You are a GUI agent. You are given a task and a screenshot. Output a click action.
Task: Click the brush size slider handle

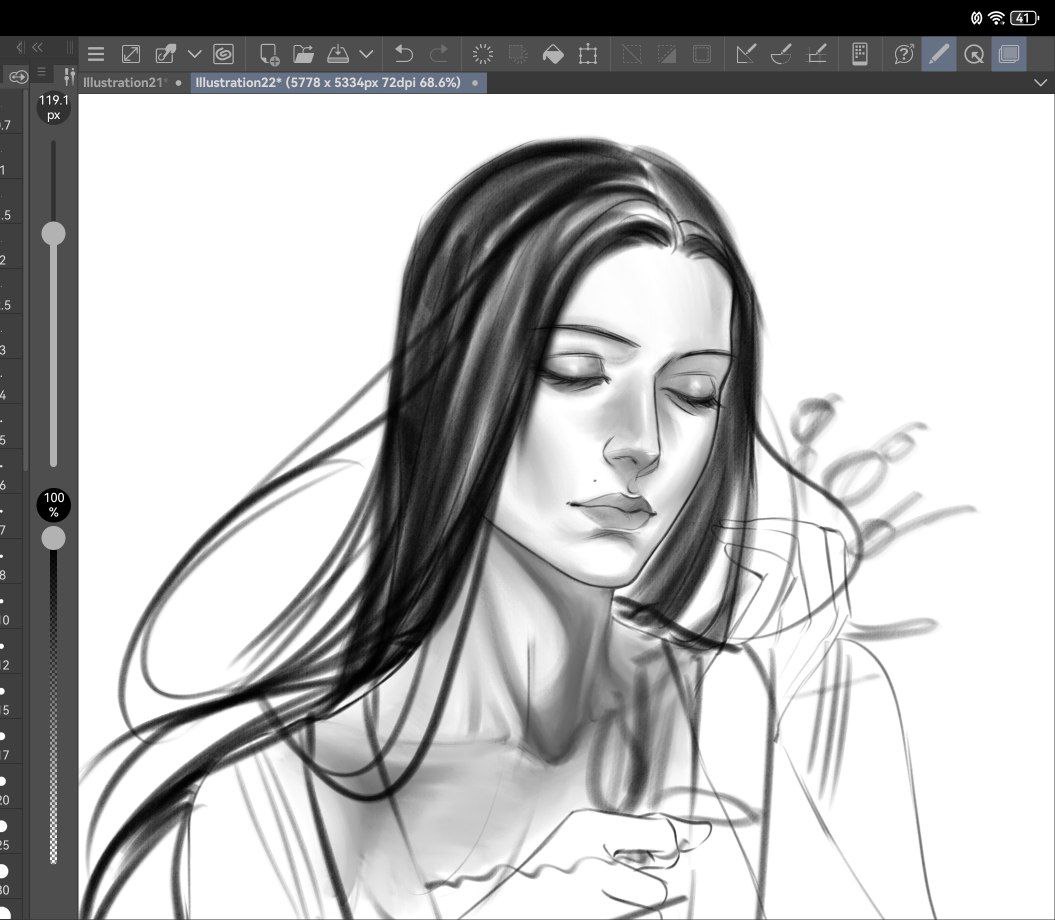[x=53, y=234]
